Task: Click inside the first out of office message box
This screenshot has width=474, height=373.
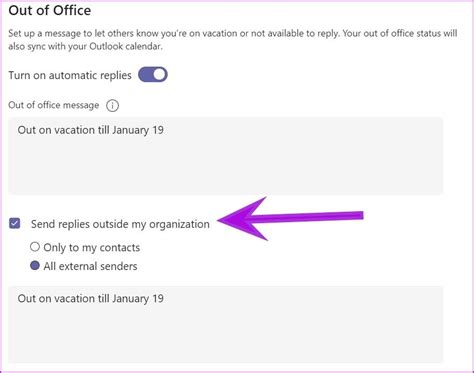Action: coord(226,156)
